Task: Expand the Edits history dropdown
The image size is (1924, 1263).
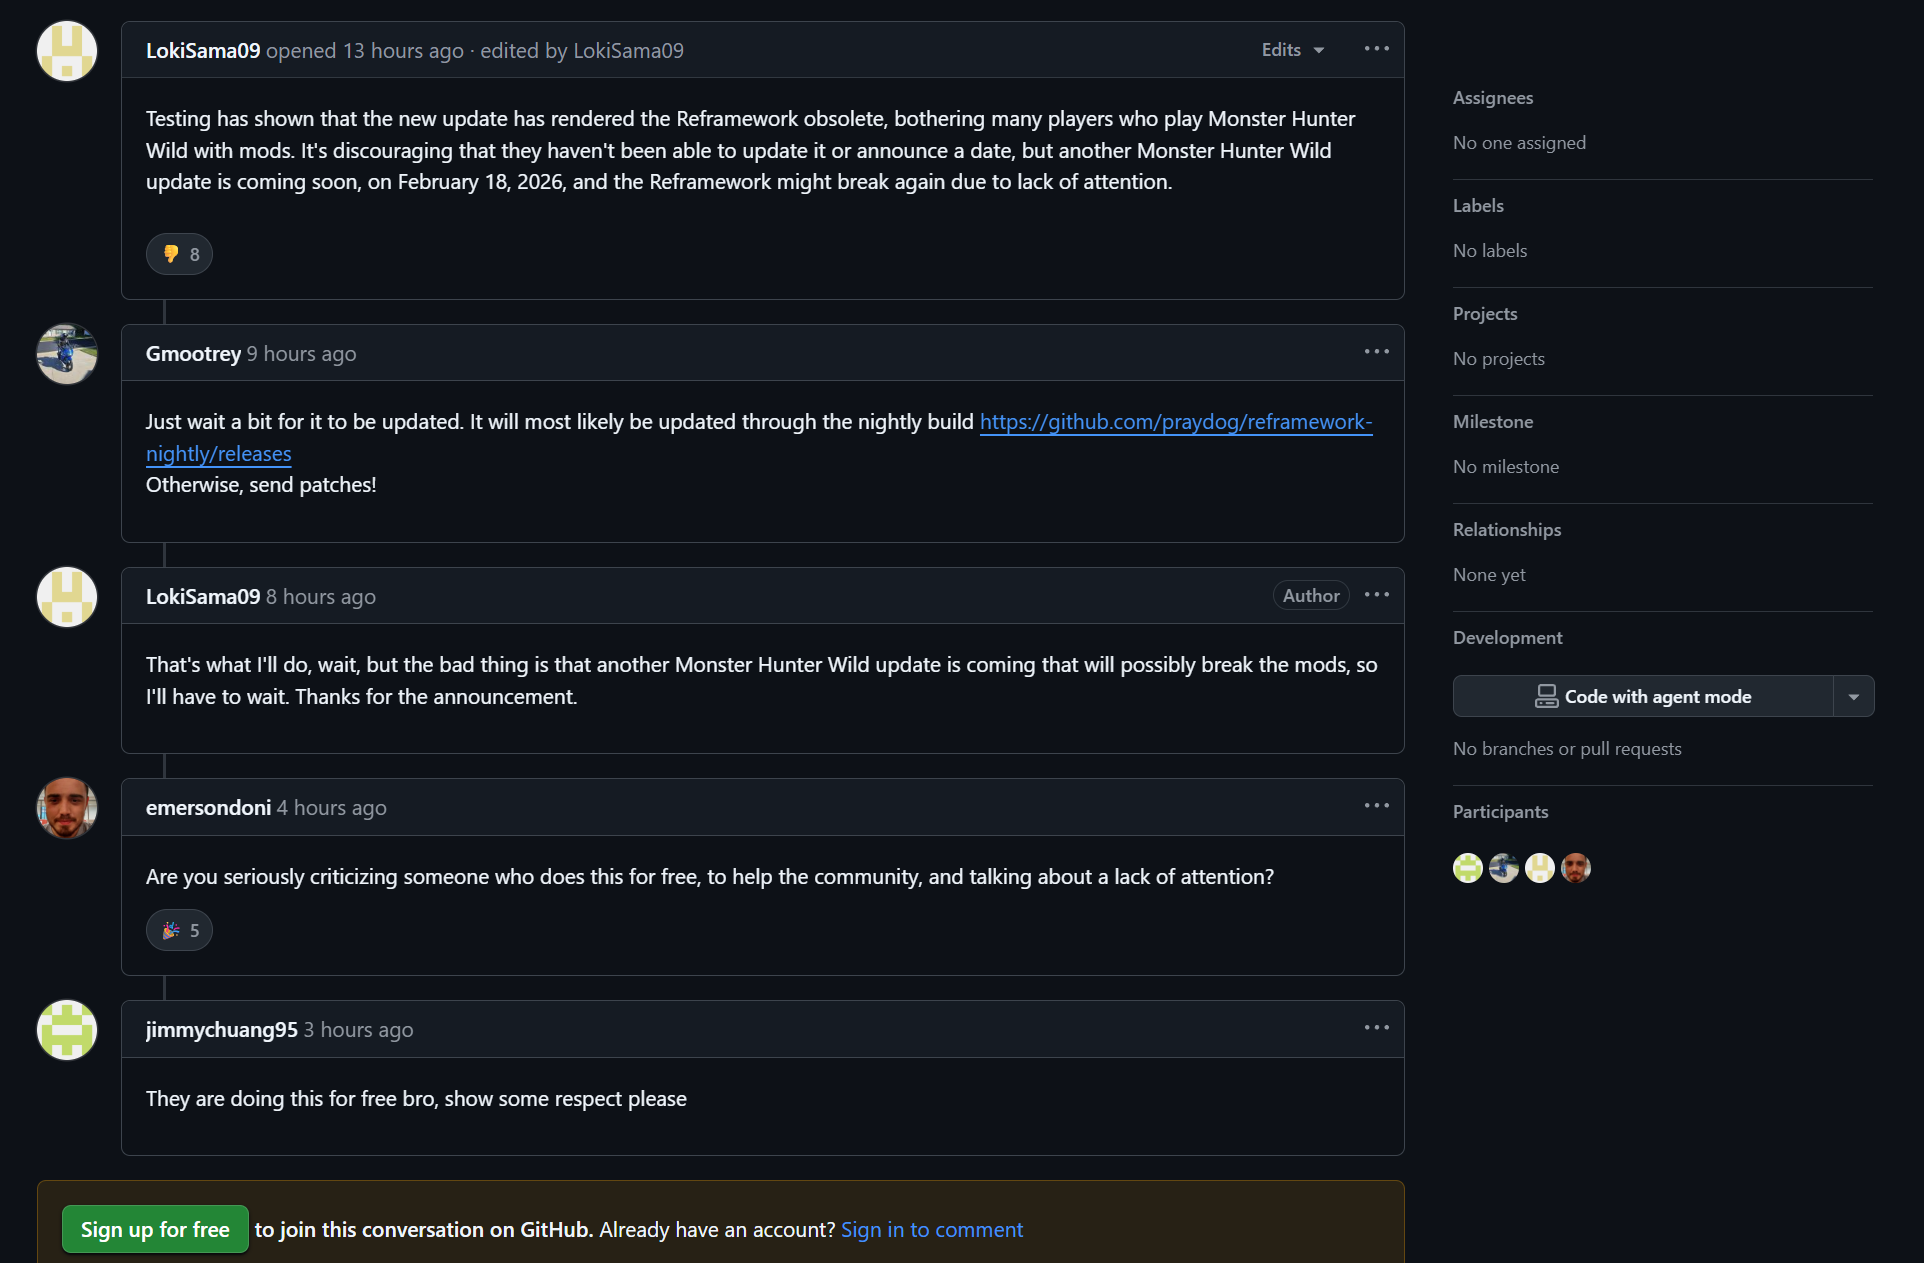Action: pyautogui.click(x=1292, y=50)
